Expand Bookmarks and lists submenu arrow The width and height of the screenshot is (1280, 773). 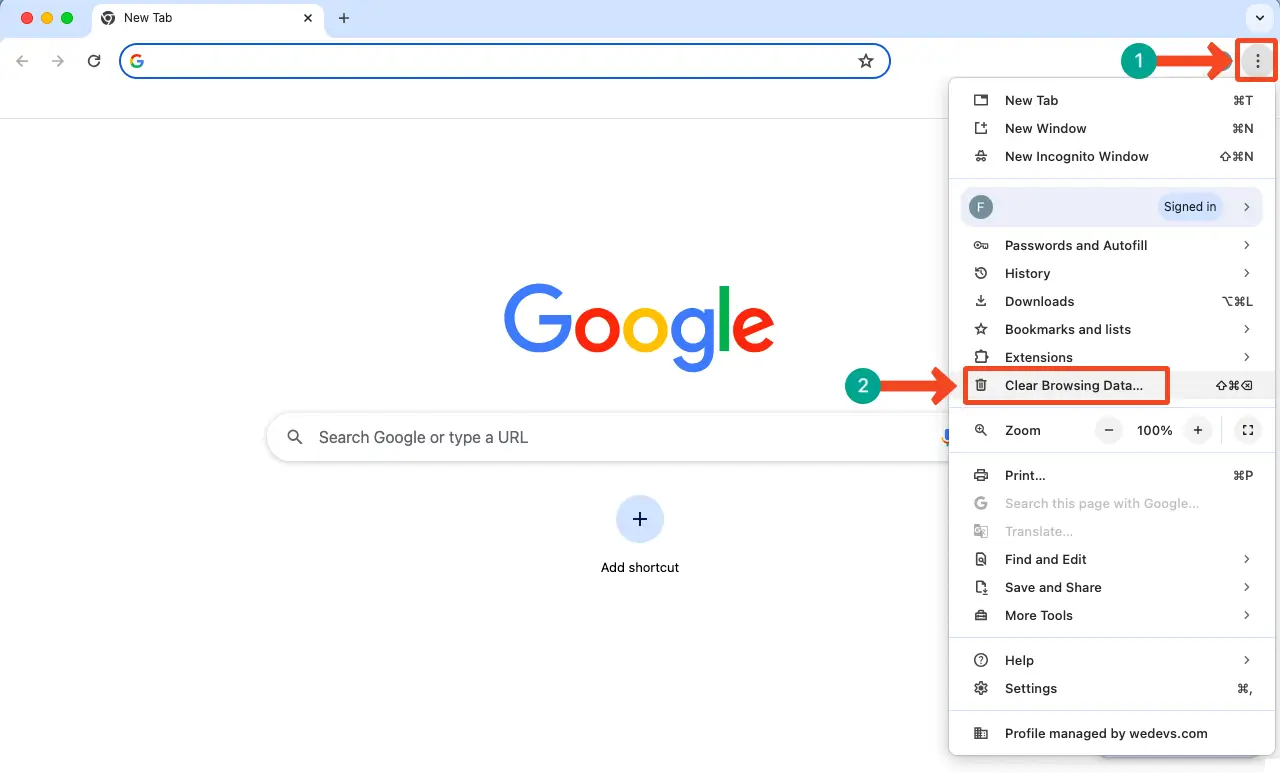(x=1246, y=329)
